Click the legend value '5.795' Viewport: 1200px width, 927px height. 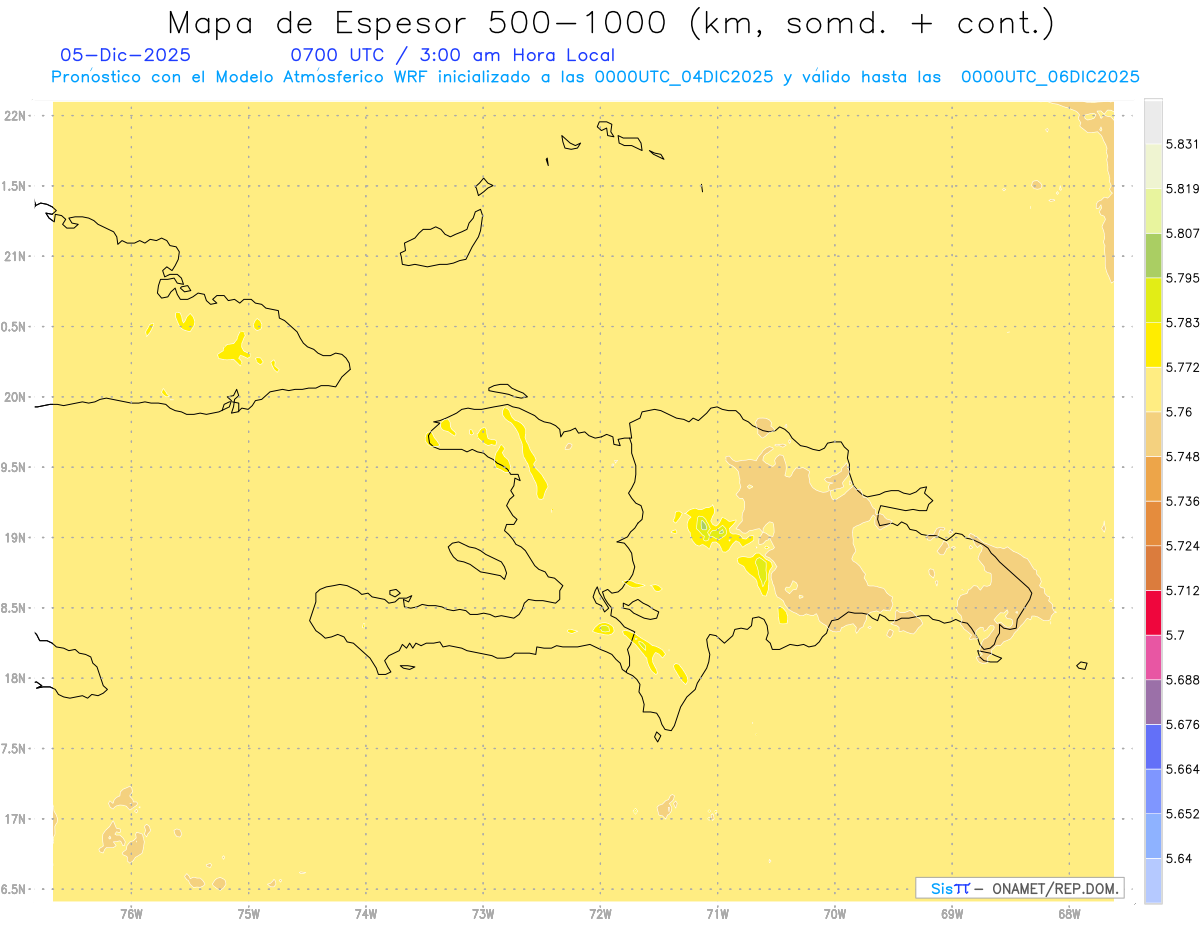point(1183,278)
